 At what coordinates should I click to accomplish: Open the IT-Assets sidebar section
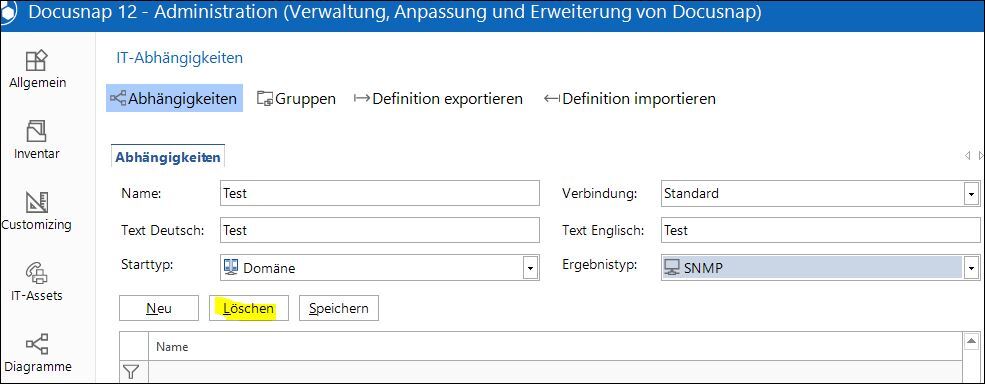pos(37,282)
